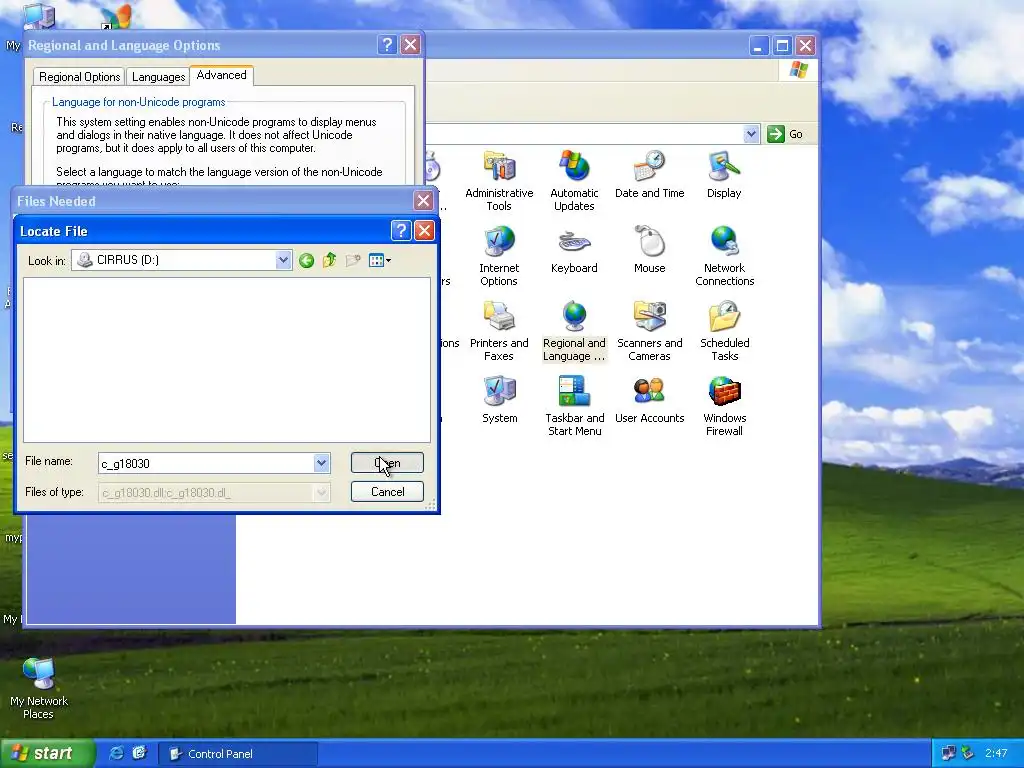Go up one folder level in Locate File
Image resolution: width=1024 pixels, height=768 pixels.
[329, 261]
